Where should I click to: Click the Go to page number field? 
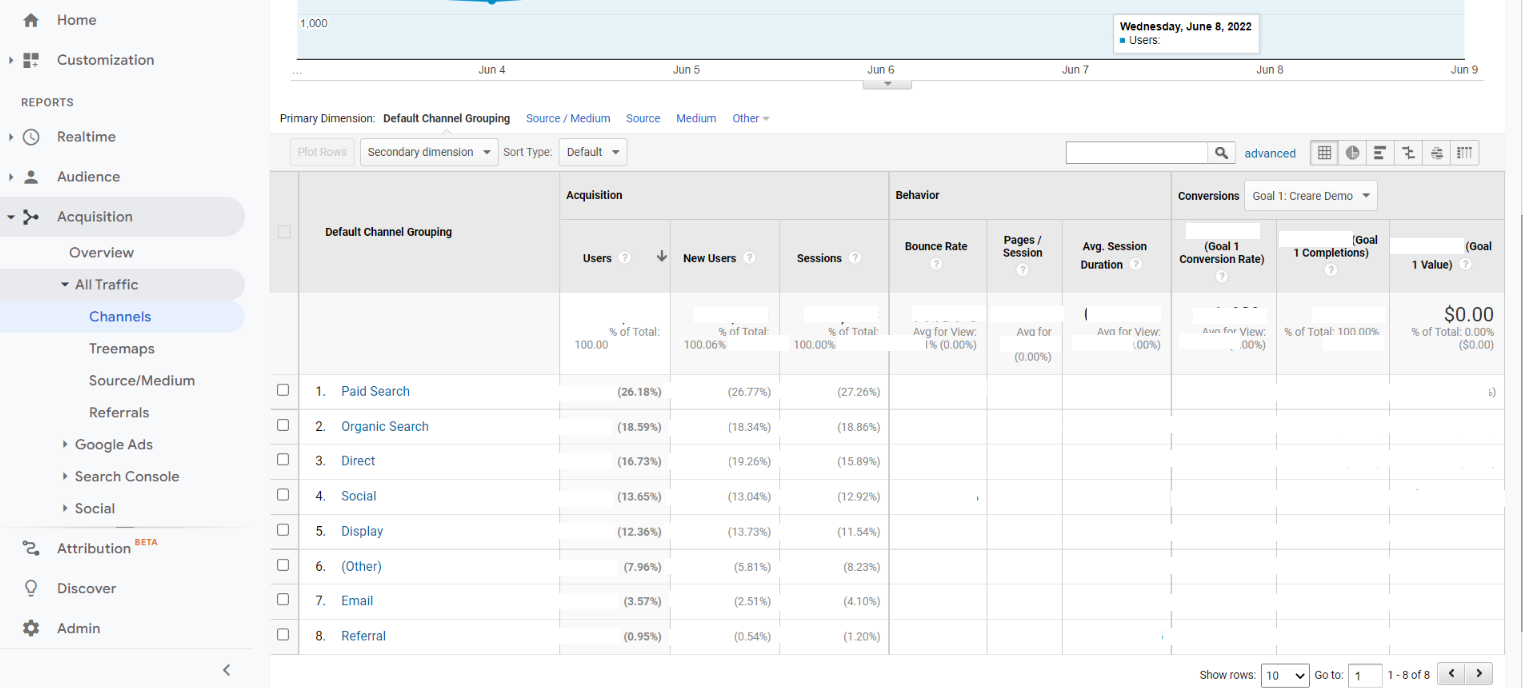point(1365,676)
